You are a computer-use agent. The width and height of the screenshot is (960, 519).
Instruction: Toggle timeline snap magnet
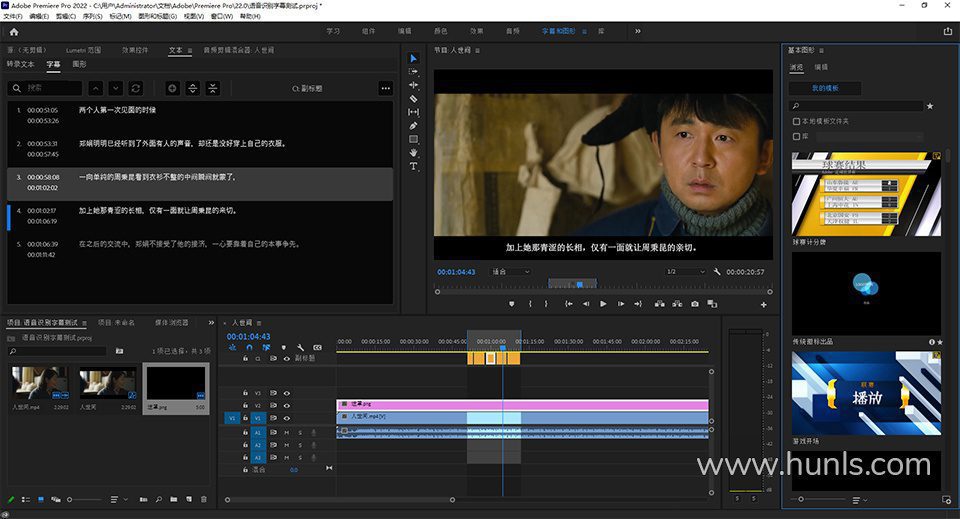point(249,348)
